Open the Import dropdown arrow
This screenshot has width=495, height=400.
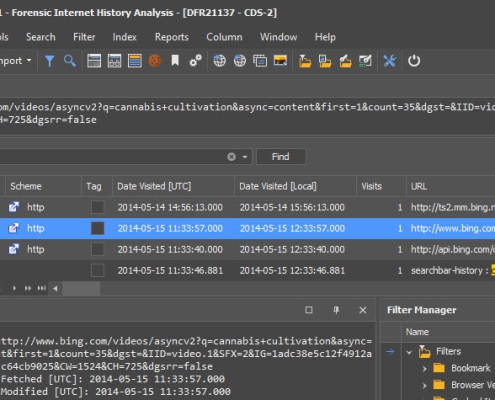coord(29,61)
